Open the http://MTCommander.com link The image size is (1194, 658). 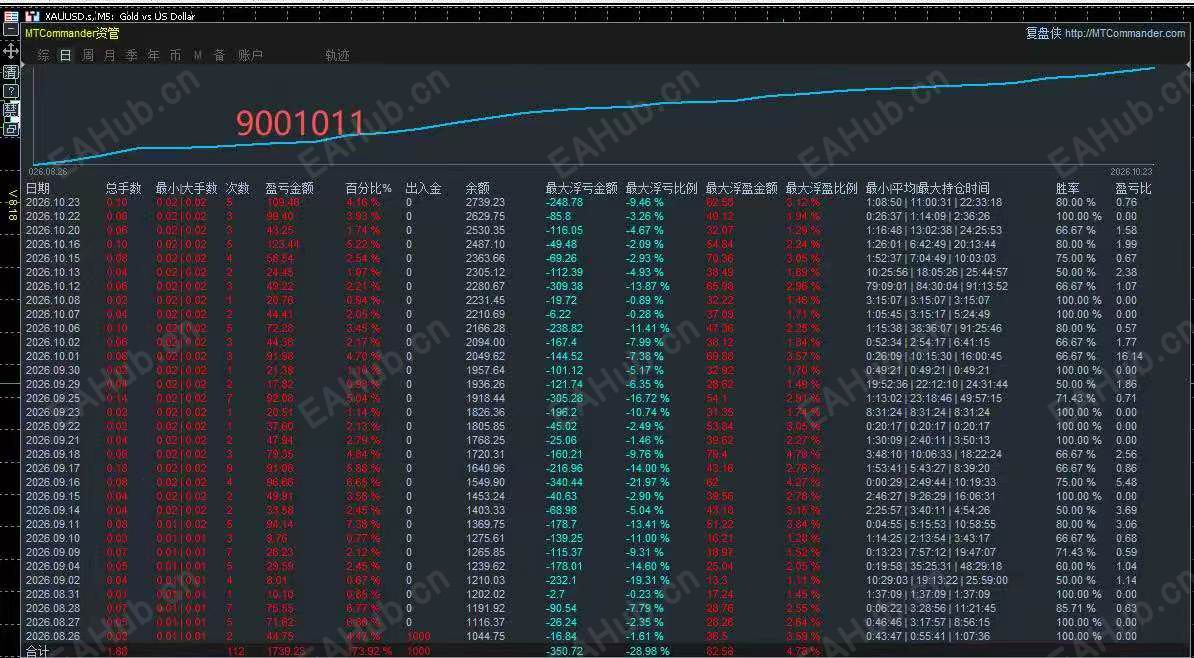pyautogui.click(x=1125, y=34)
